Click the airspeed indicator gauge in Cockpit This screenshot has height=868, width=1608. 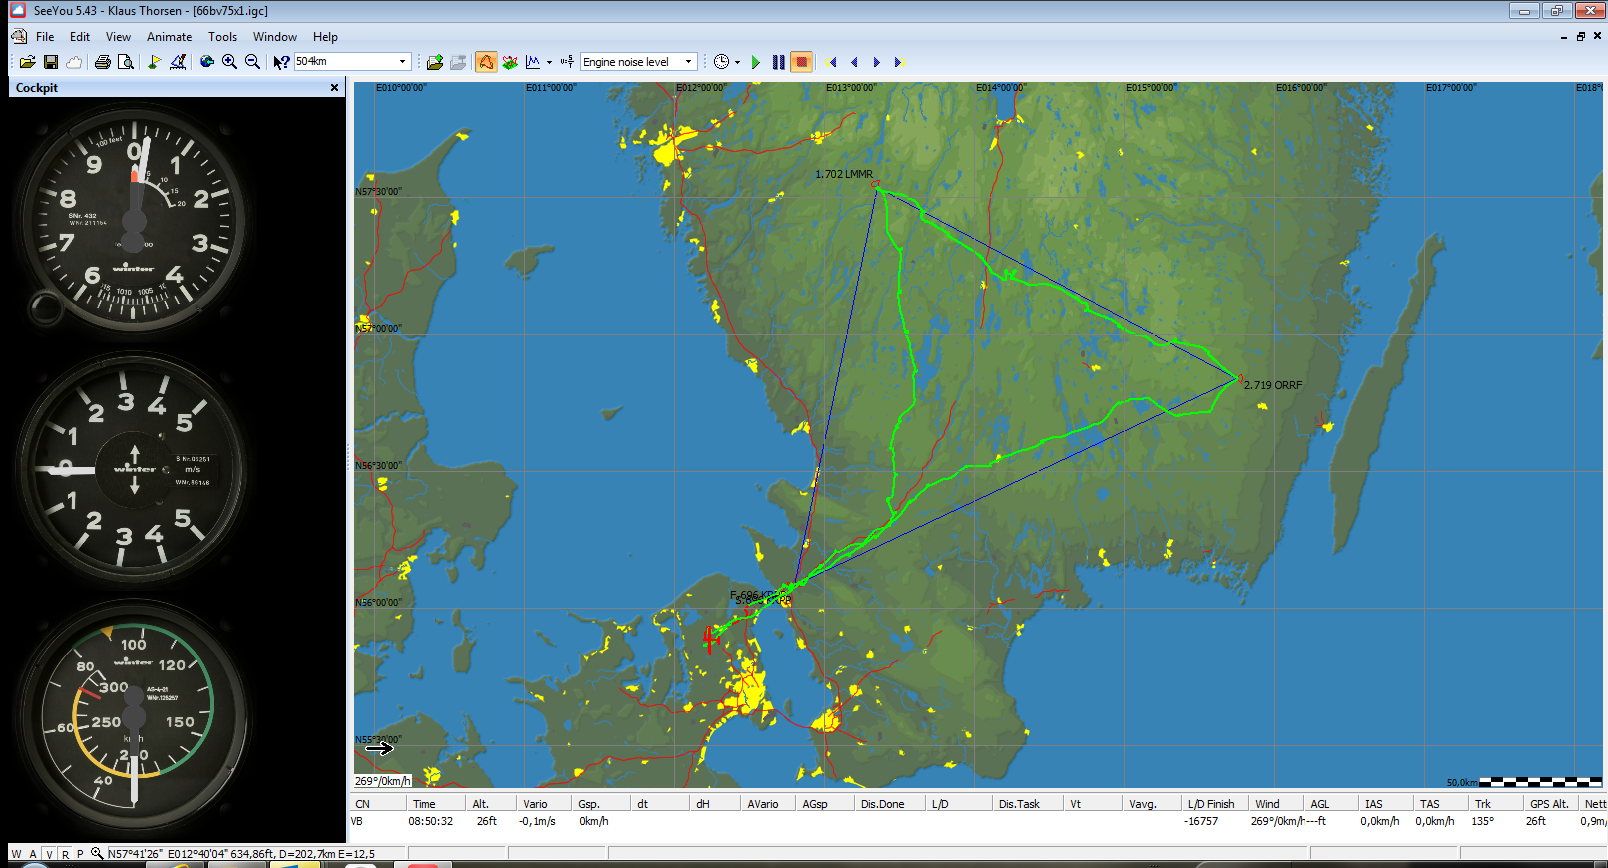point(134,716)
